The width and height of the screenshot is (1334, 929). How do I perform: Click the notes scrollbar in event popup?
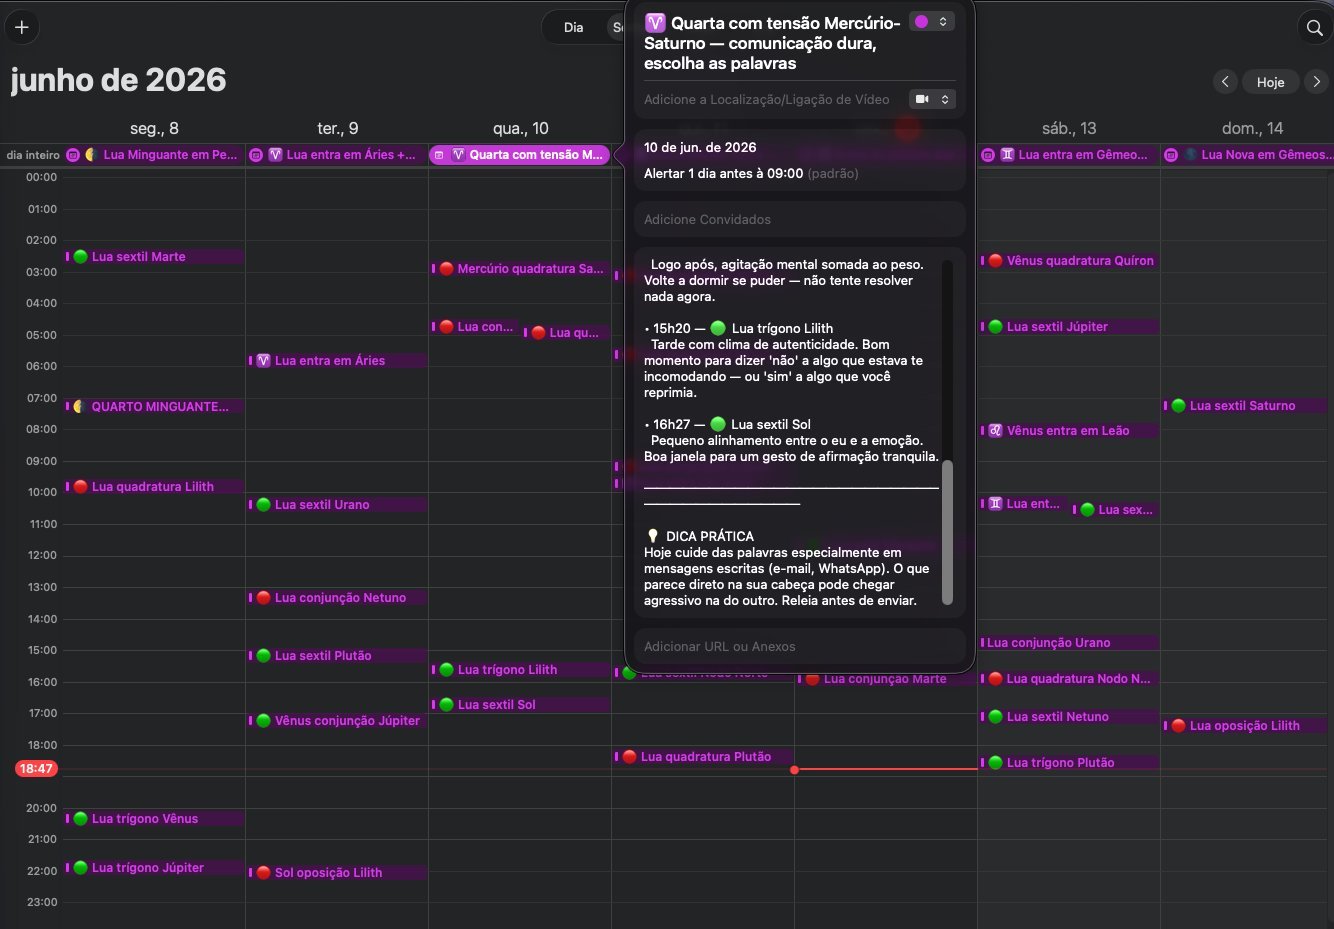[x=947, y=531]
